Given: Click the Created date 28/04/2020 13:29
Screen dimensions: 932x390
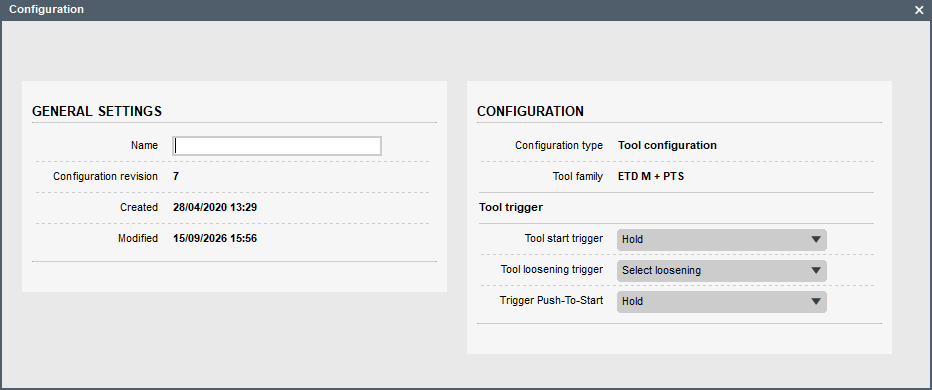Looking at the screenshot, I should tap(215, 207).
